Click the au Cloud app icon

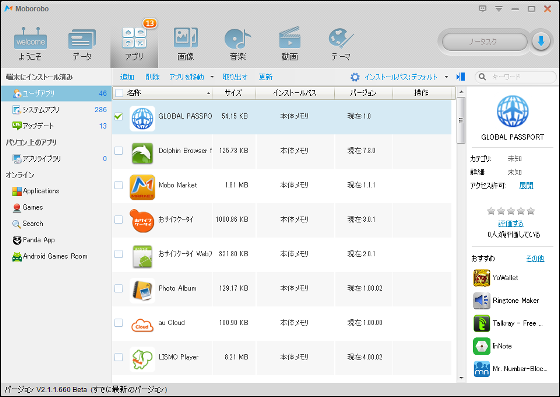(142, 325)
